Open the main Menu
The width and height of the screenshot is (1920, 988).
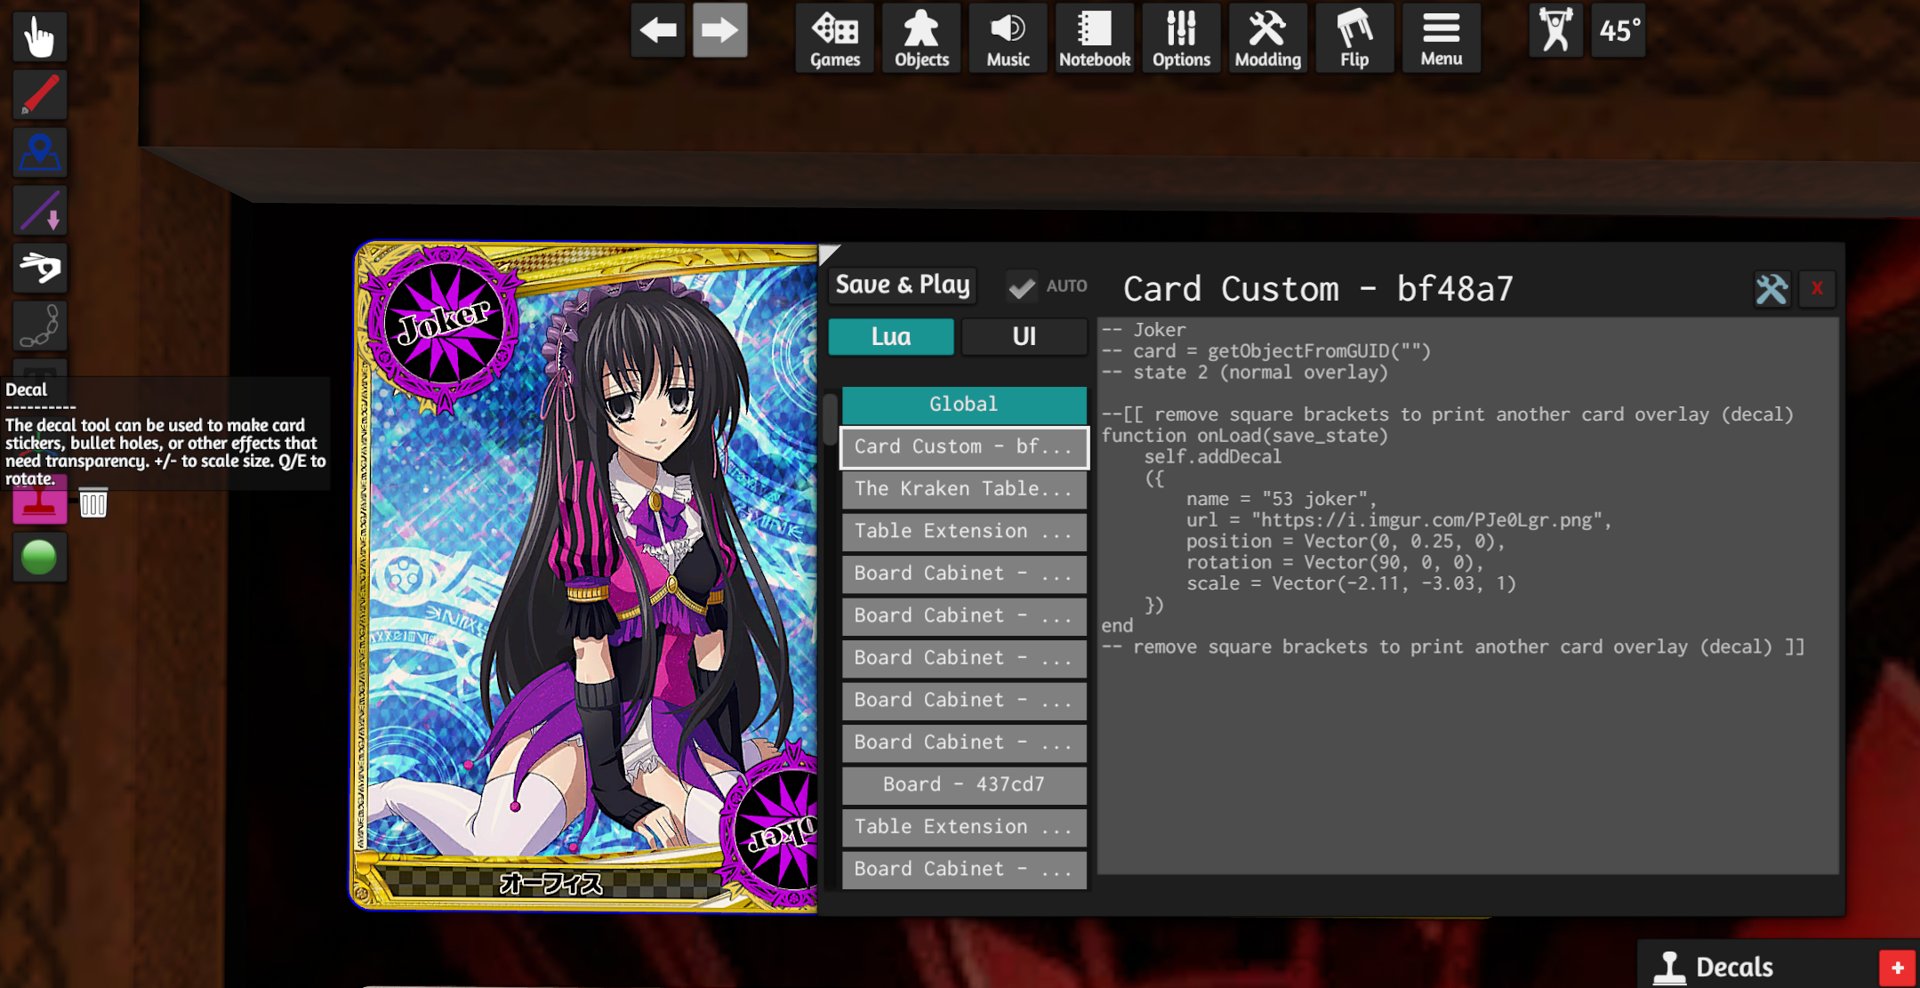click(x=1441, y=38)
